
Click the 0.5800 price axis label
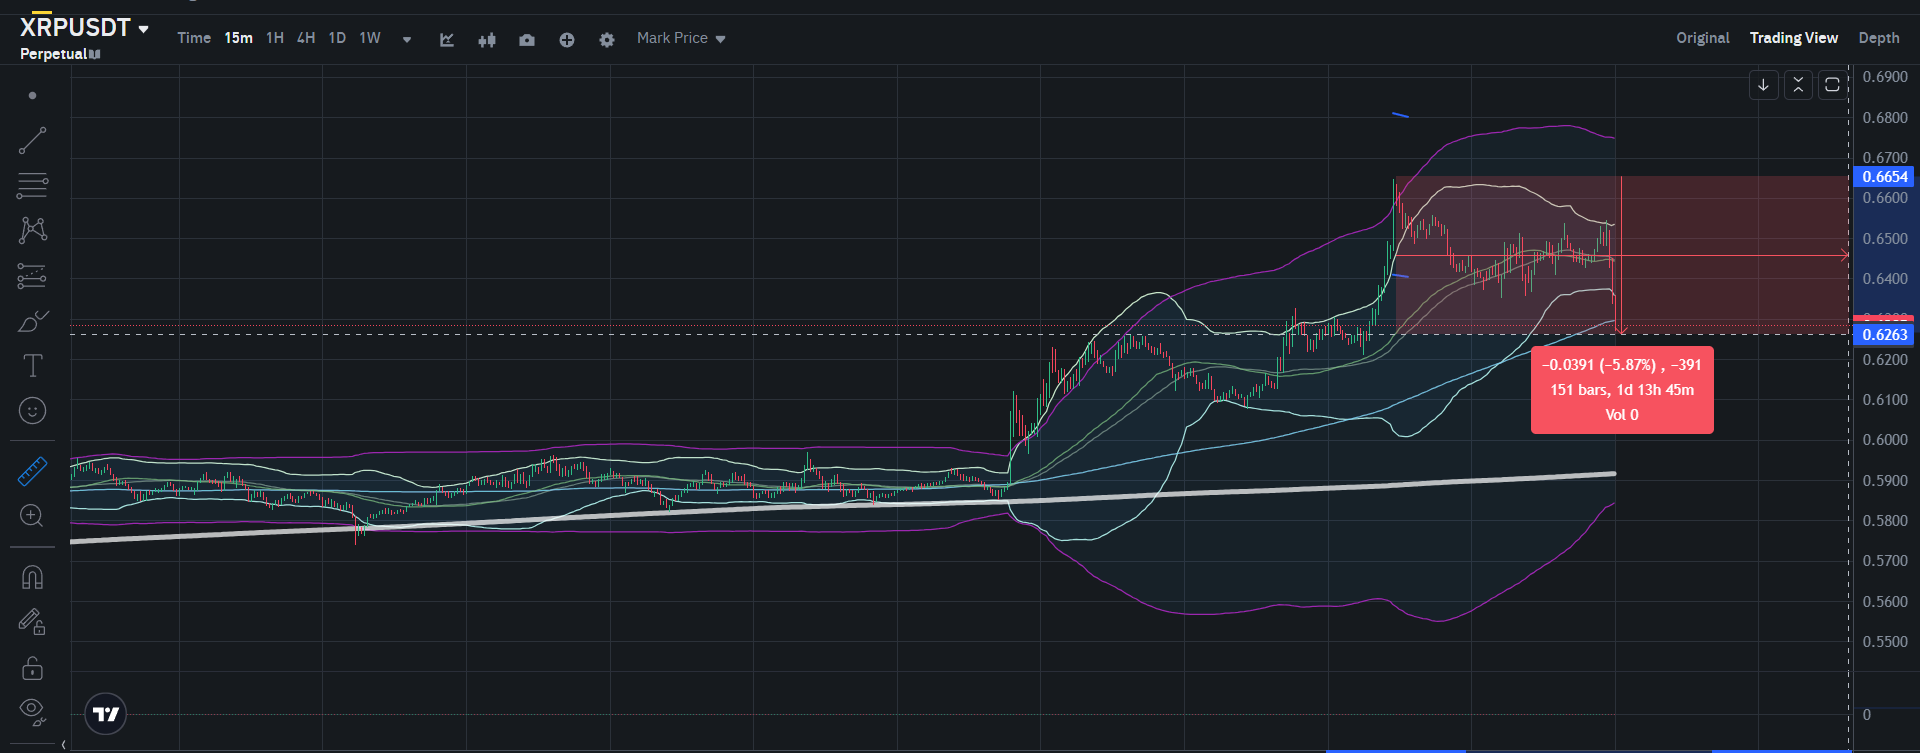click(x=1885, y=521)
